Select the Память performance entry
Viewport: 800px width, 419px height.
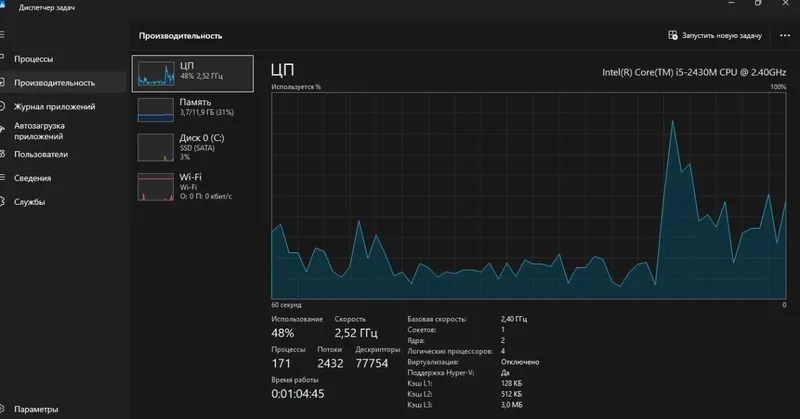point(192,110)
